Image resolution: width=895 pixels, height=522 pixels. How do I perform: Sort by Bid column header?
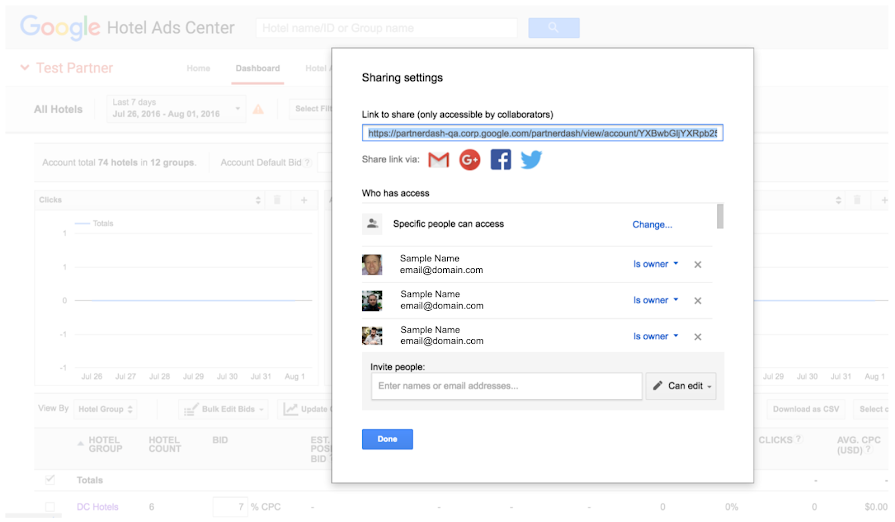[x=220, y=440]
